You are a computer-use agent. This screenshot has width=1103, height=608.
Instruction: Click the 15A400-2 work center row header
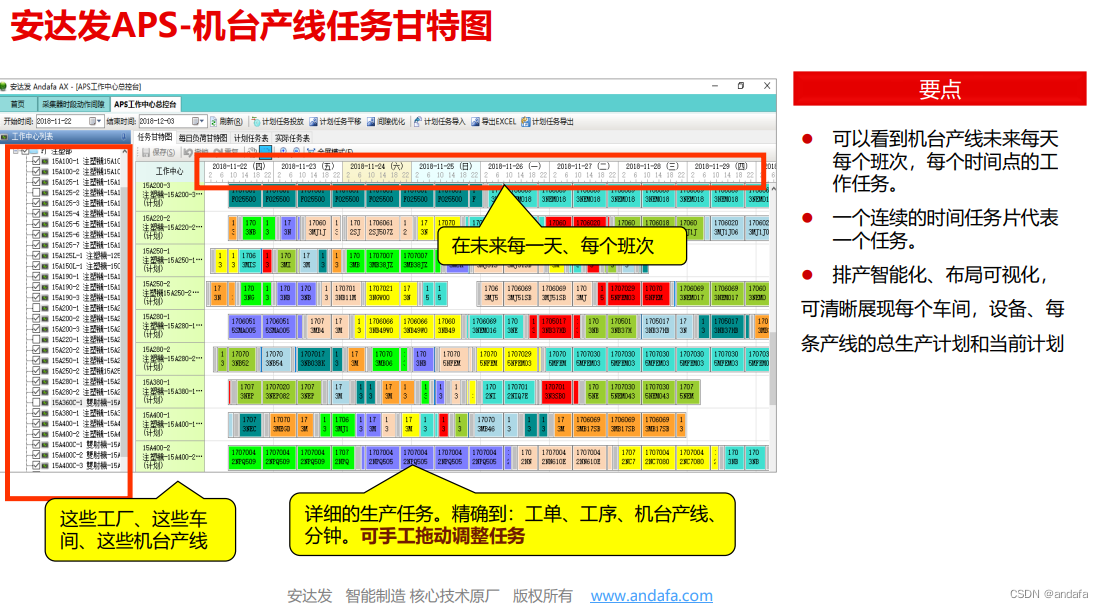pyautogui.click(x=170, y=457)
